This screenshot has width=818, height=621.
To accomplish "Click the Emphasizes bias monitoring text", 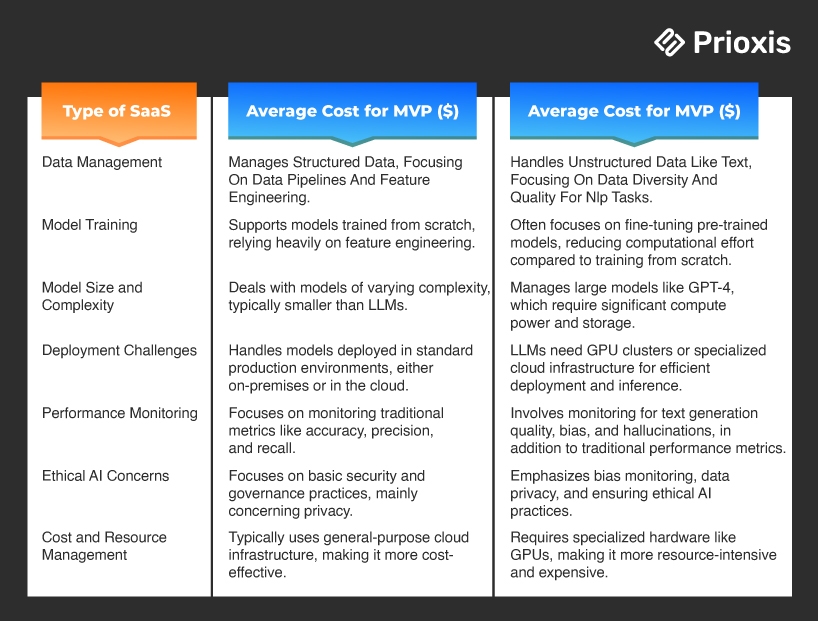I will pyautogui.click(x=619, y=494).
